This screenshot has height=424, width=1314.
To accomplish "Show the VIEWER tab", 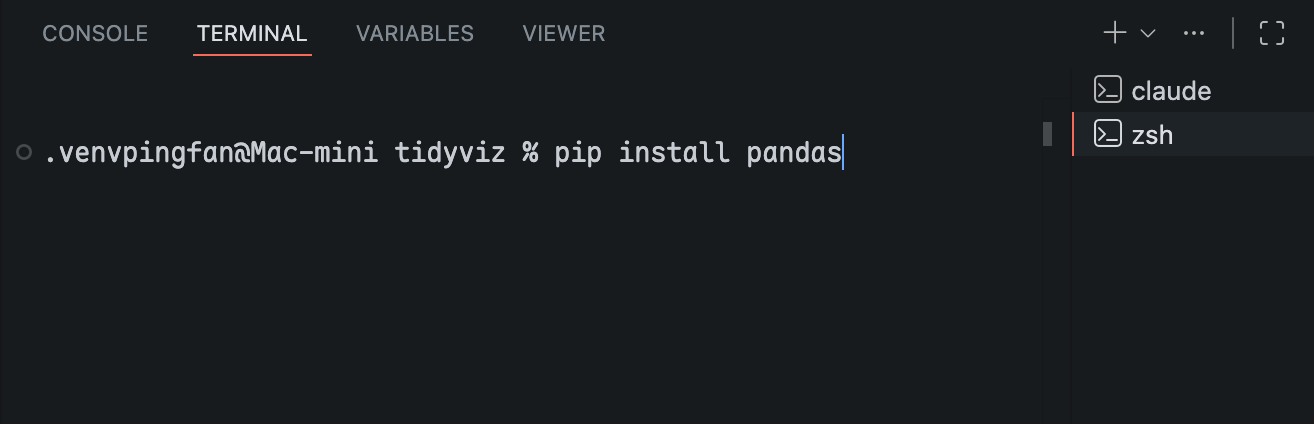I will [563, 33].
